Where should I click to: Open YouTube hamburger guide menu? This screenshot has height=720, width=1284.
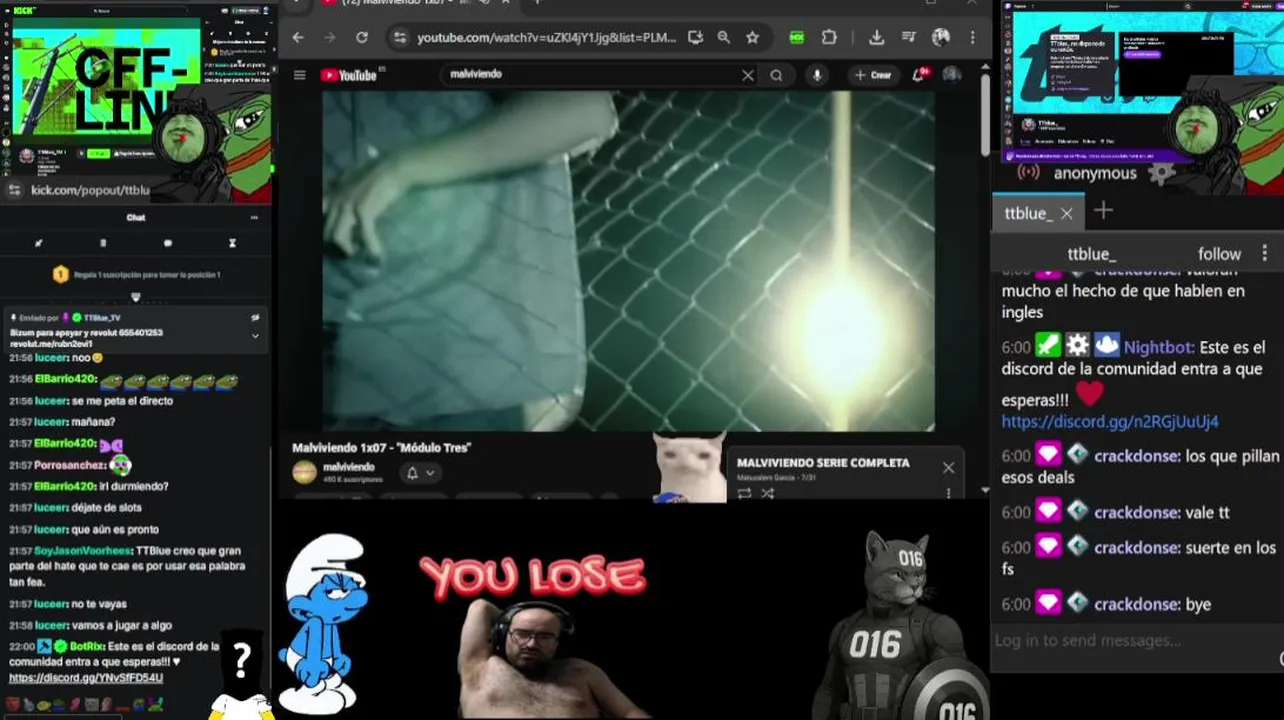pyautogui.click(x=299, y=75)
